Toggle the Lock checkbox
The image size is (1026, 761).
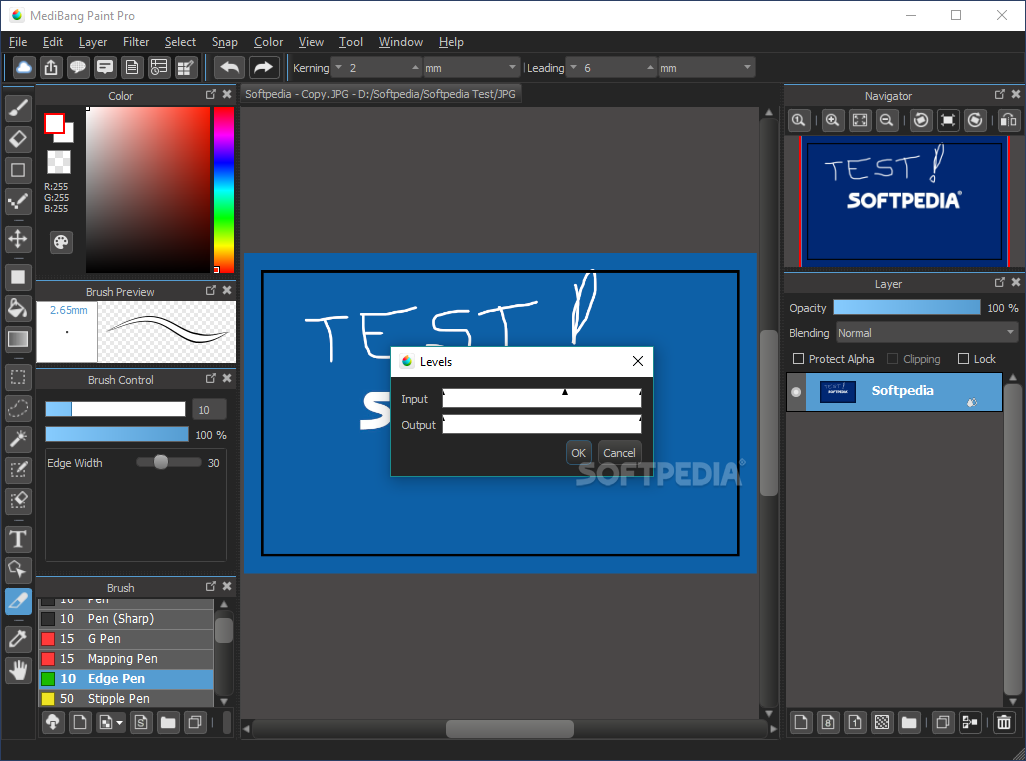tap(963, 359)
